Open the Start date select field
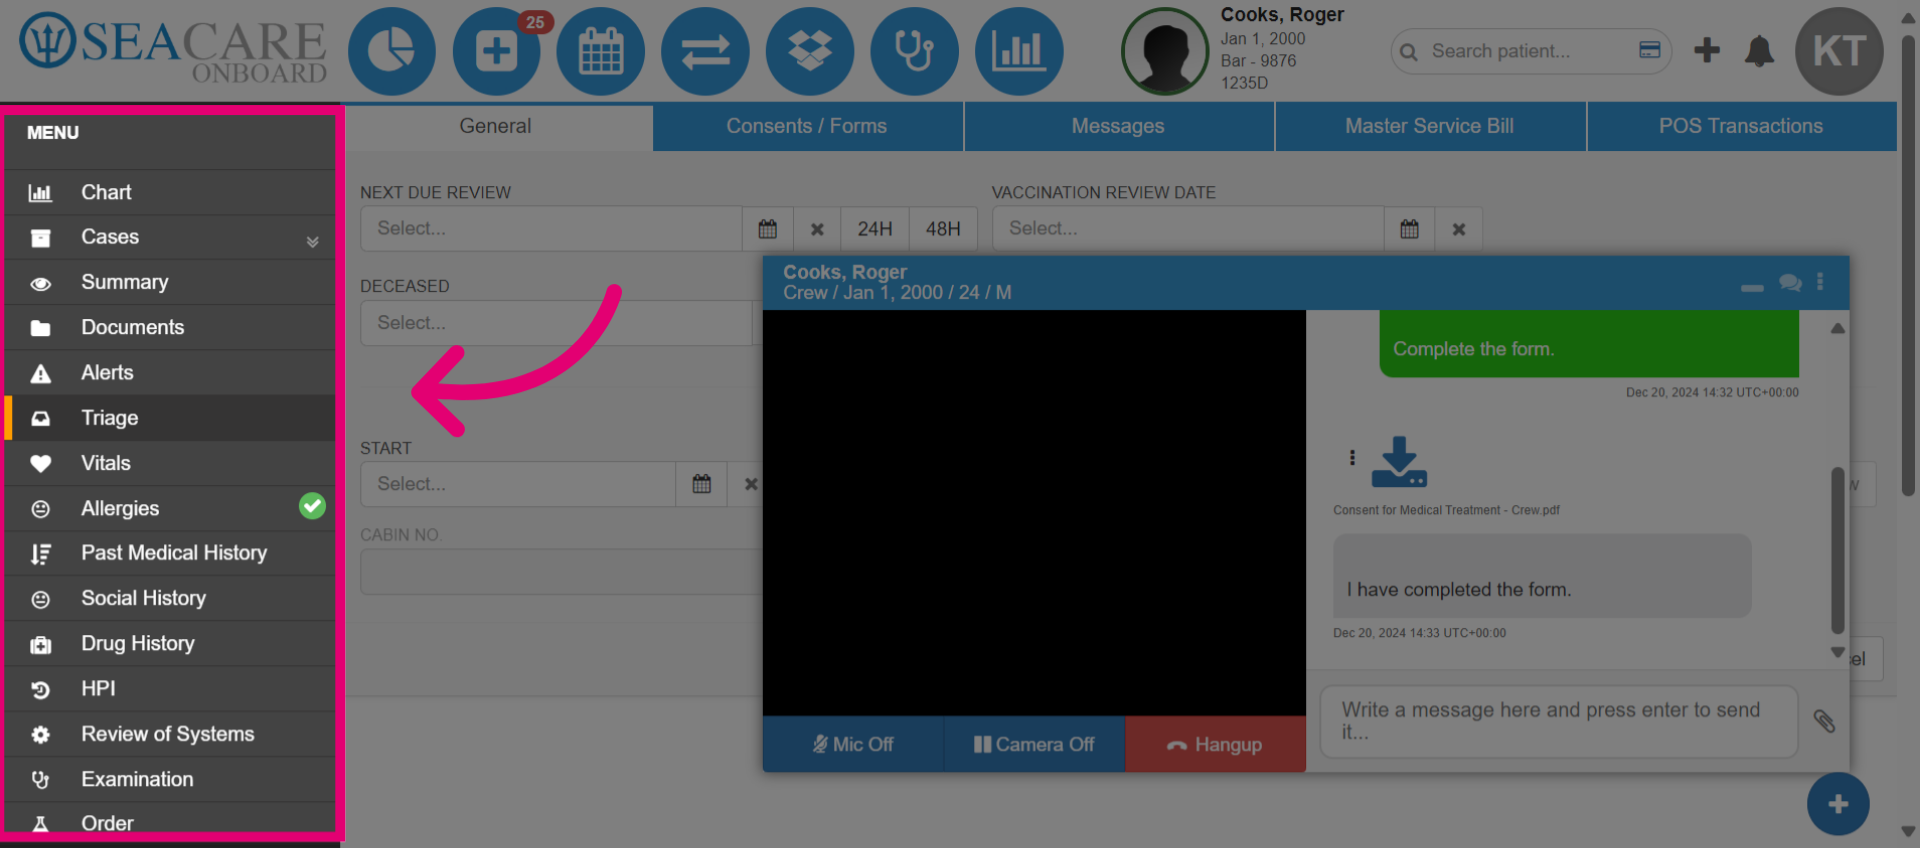 (518, 484)
